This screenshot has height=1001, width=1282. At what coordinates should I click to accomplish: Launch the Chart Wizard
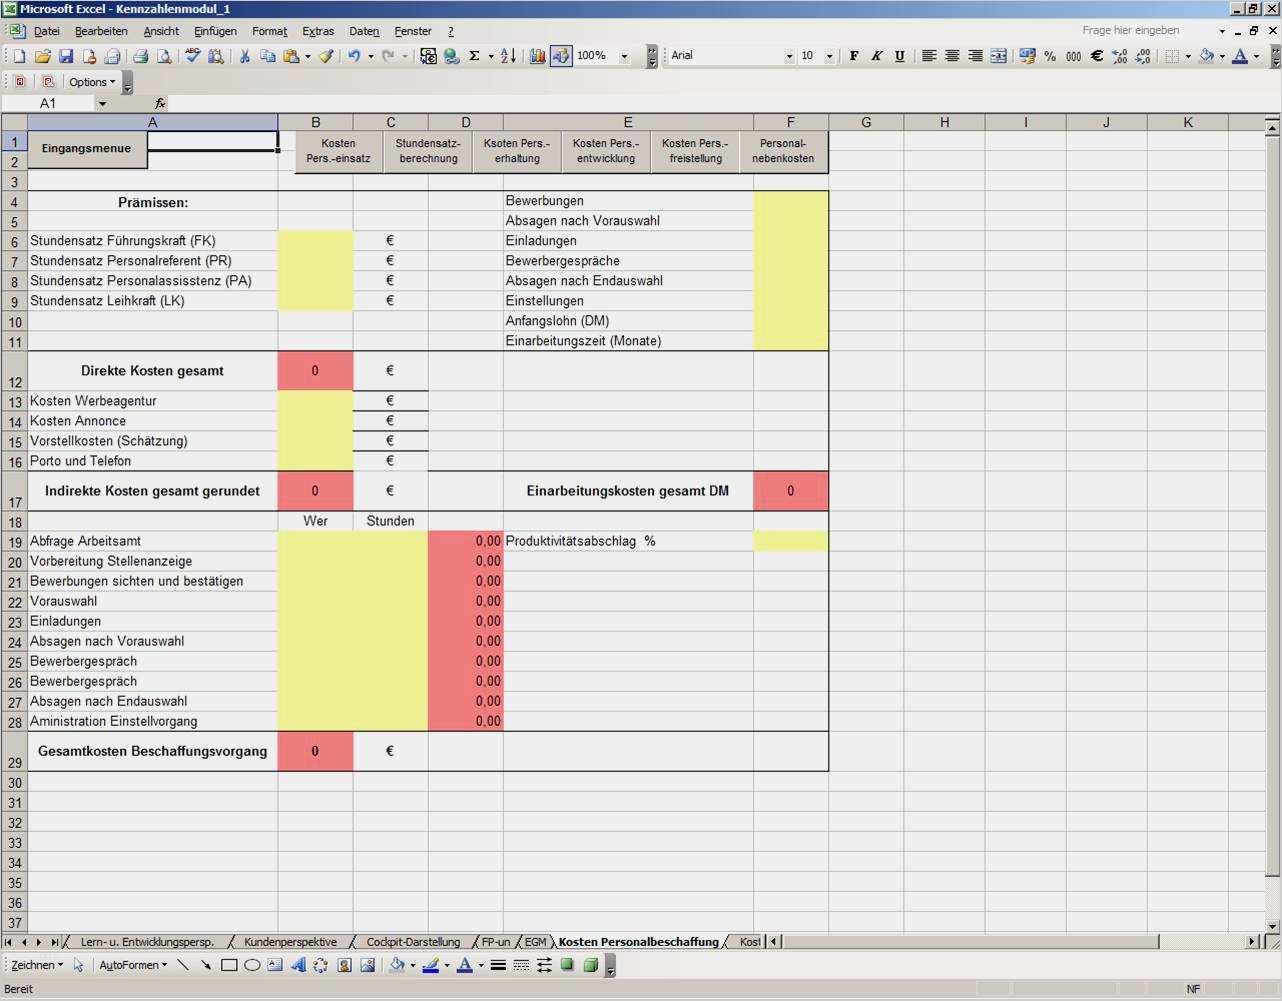(537, 57)
